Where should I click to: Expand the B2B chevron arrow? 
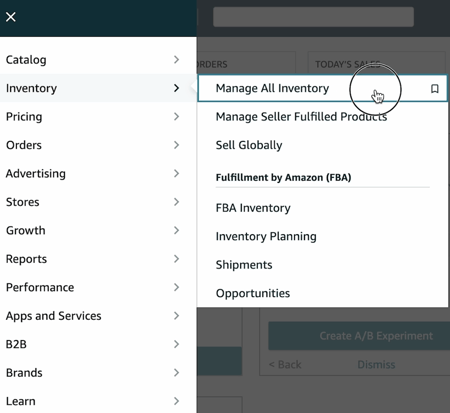point(177,344)
